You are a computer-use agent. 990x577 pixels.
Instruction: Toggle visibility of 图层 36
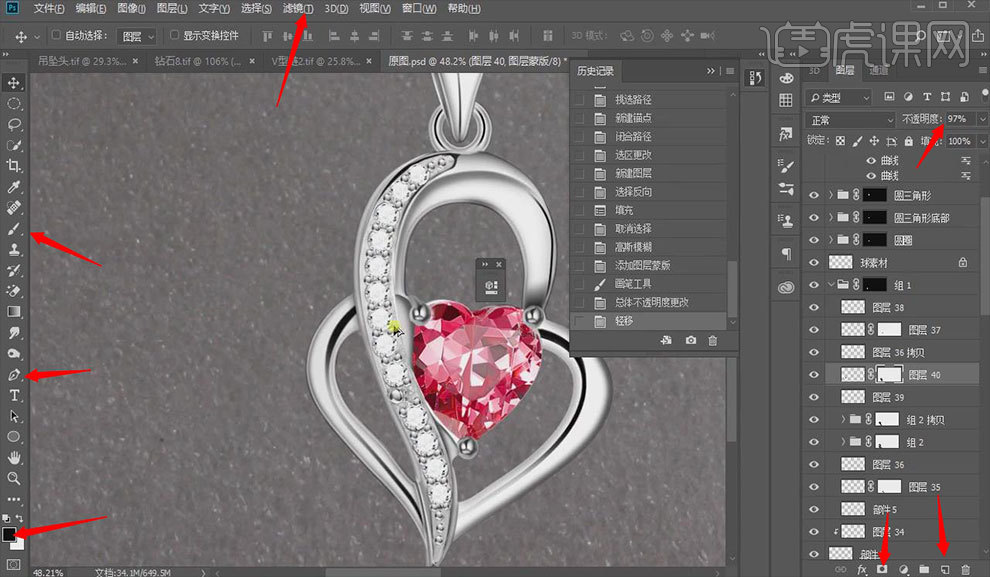(814, 464)
